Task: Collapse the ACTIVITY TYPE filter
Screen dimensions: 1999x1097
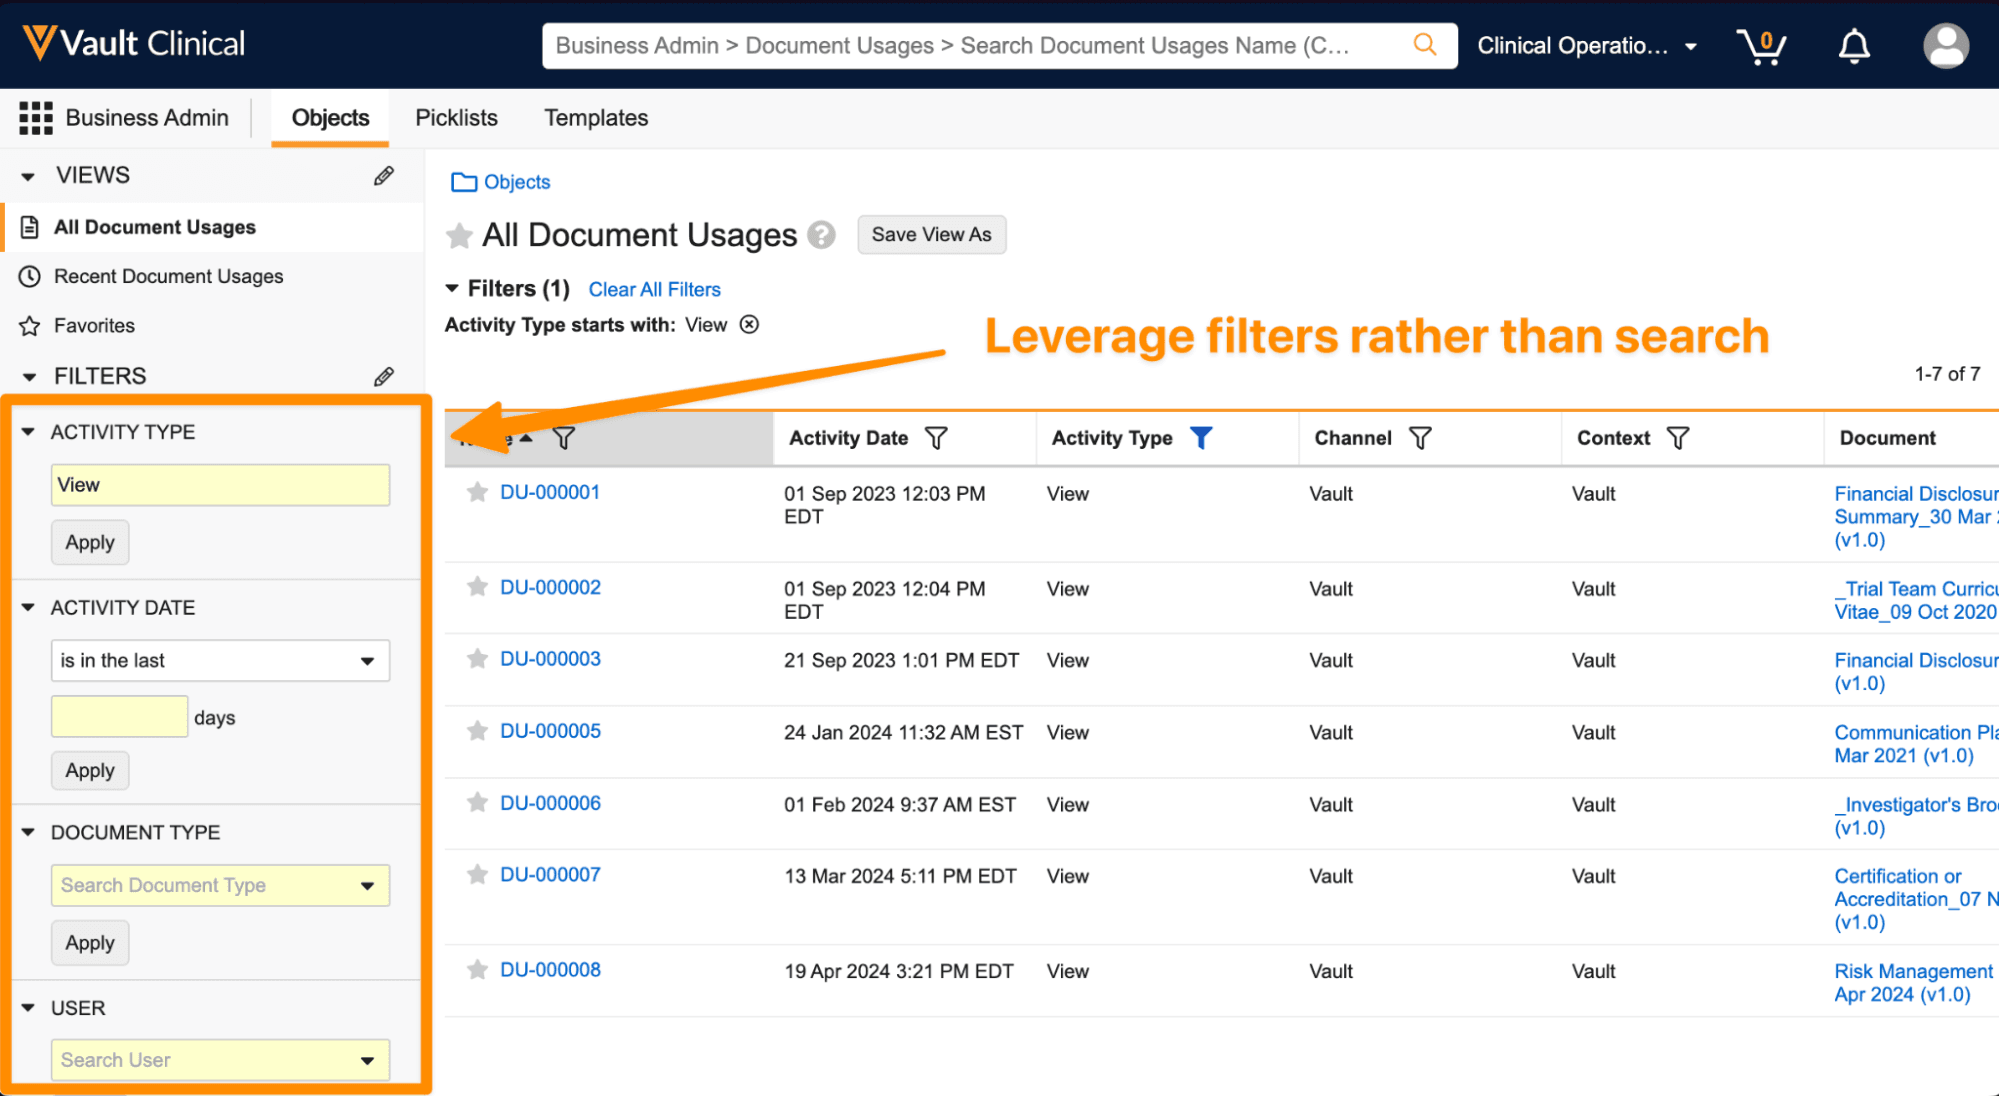Action: [x=28, y=432]
